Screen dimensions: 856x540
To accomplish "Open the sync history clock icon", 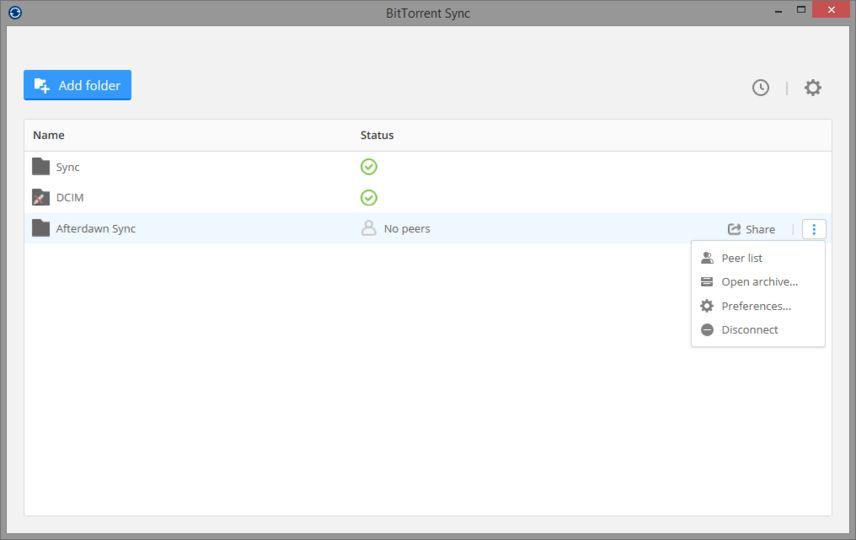I will 760,87.
